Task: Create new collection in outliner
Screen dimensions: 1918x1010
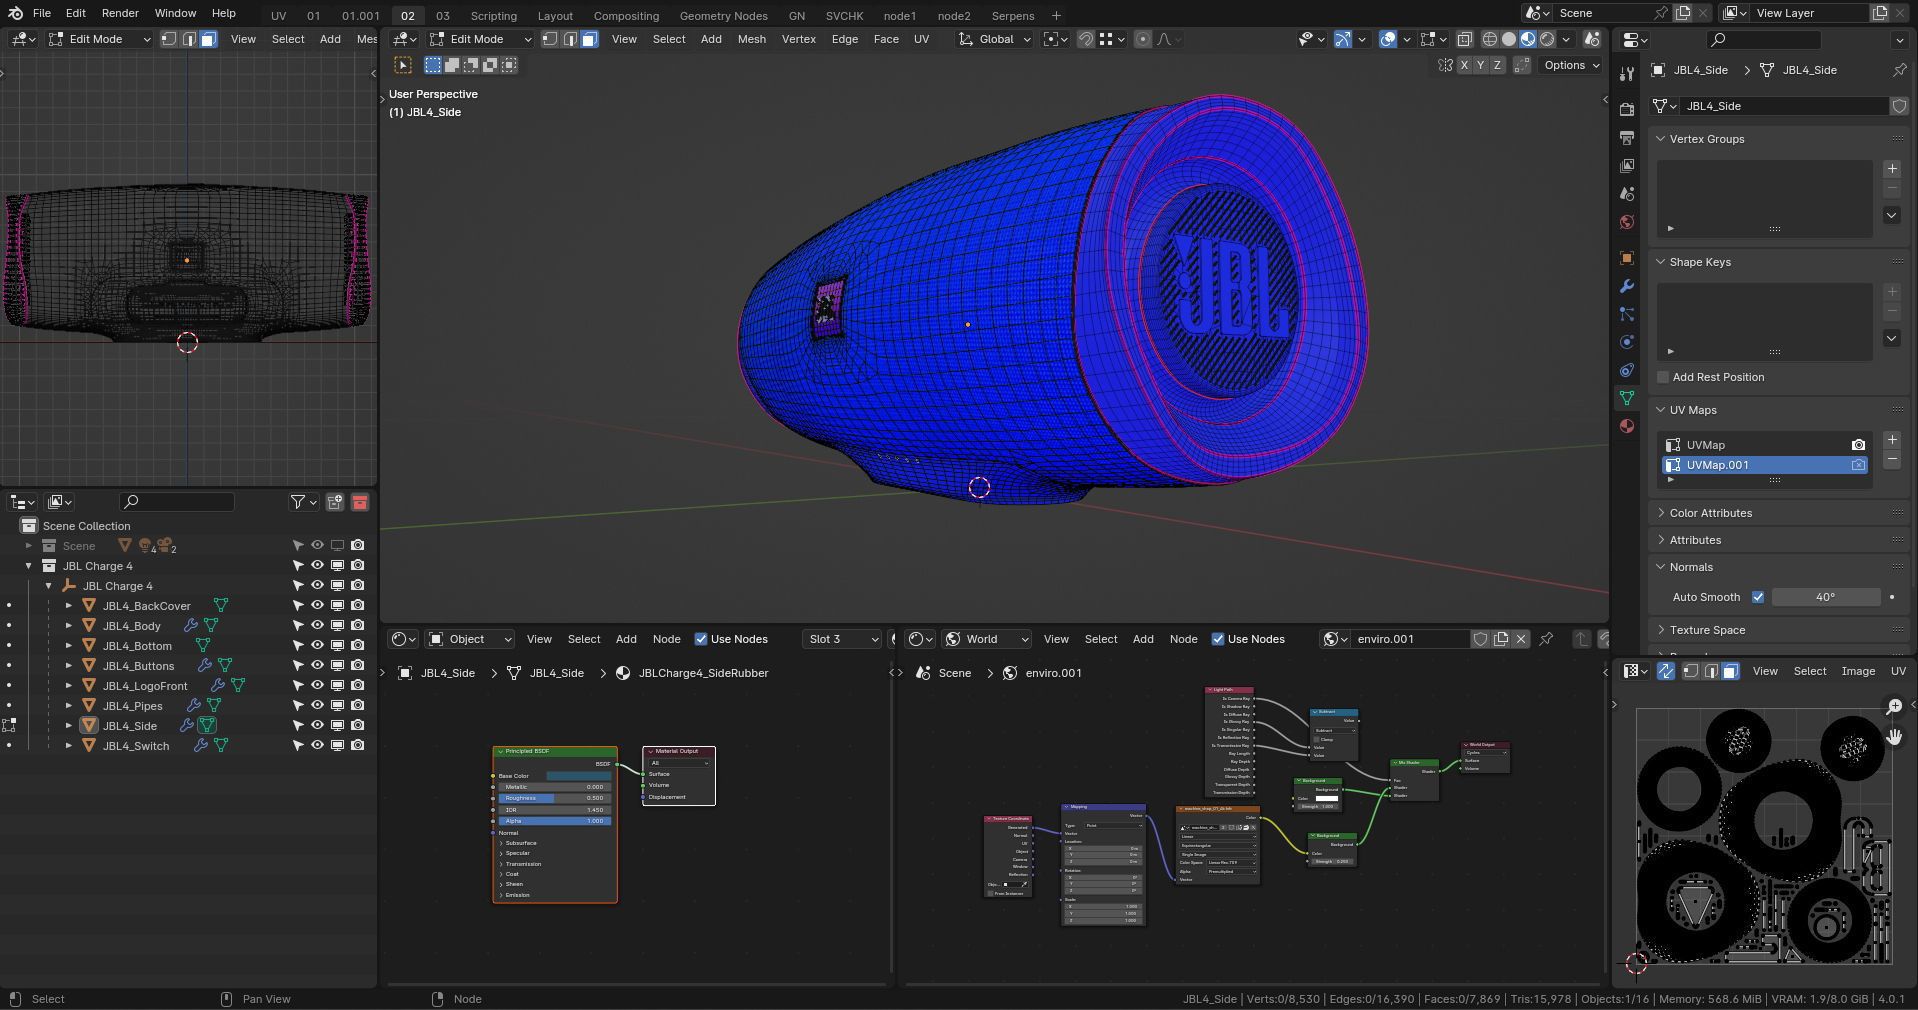Action: pyautogui.click(x=334, y=502)
